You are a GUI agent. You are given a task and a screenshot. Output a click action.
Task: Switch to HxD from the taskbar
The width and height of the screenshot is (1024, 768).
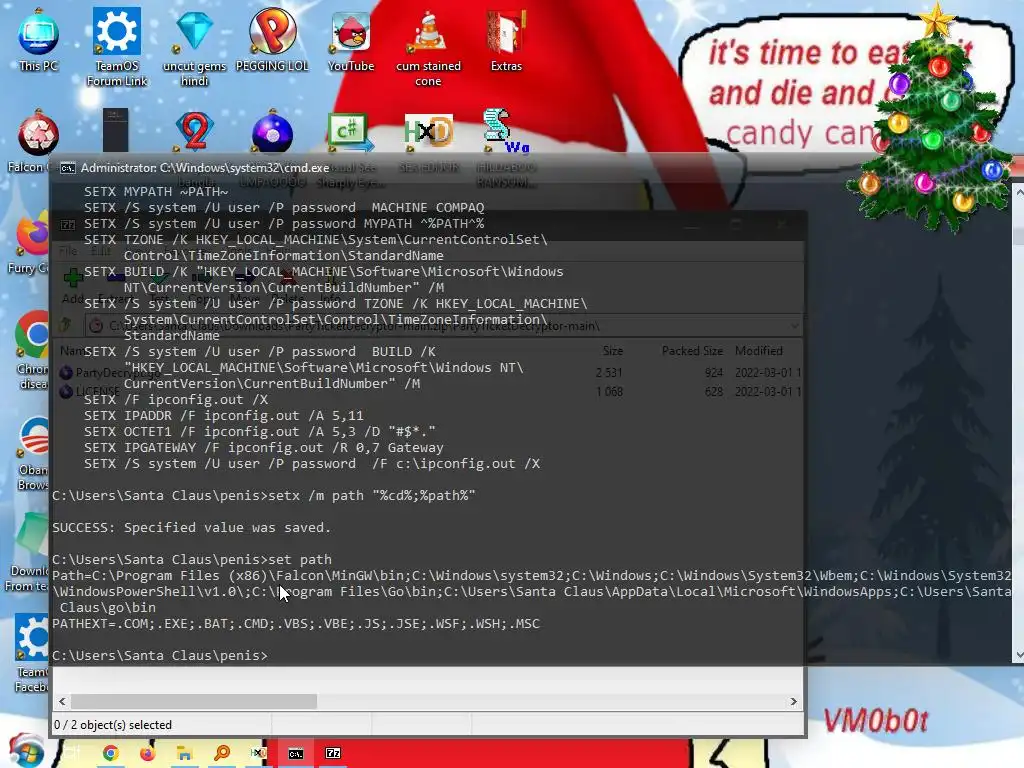coord(259,753)
